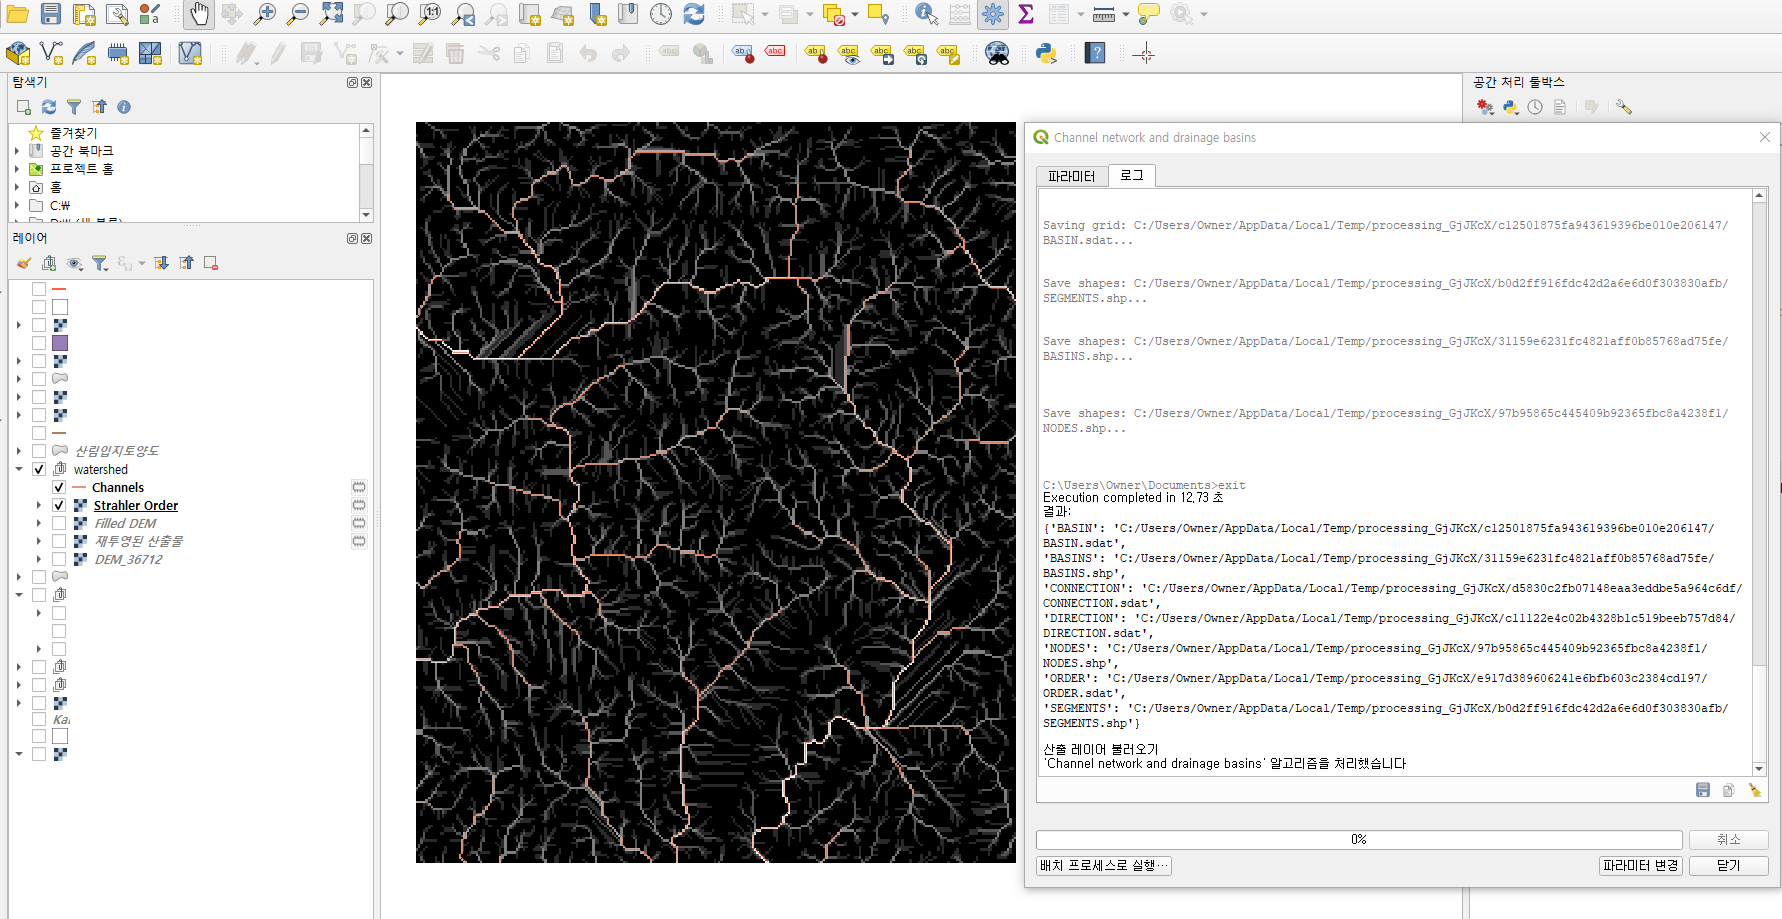Click Add Group icon in Layers panel
Viewport: 1782px width, 919px height.
click(x=49, y=263)
